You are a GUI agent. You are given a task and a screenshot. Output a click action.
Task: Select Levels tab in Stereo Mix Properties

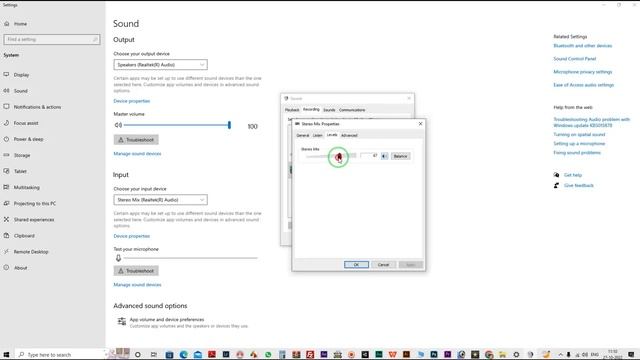click(x=332, y=135)
